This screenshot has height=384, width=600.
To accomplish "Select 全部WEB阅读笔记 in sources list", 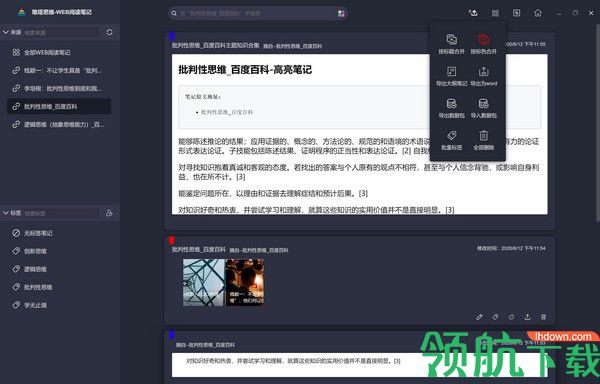I will 59,52.
